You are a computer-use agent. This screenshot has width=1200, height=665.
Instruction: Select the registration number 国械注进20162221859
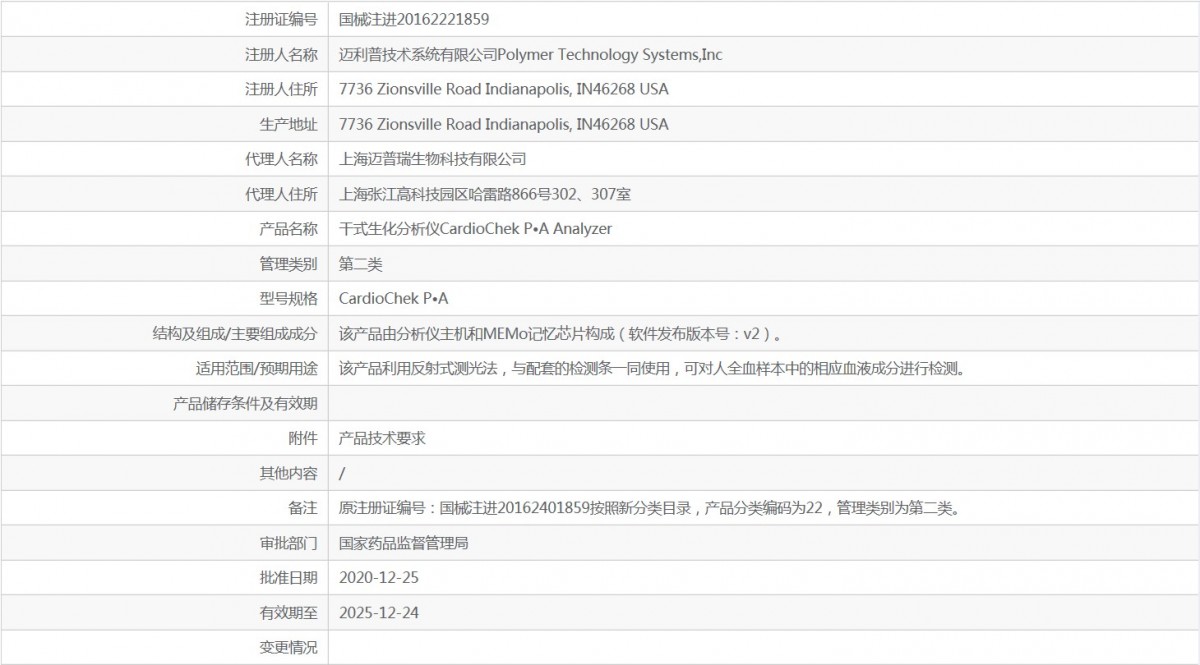tap(414, 19)
